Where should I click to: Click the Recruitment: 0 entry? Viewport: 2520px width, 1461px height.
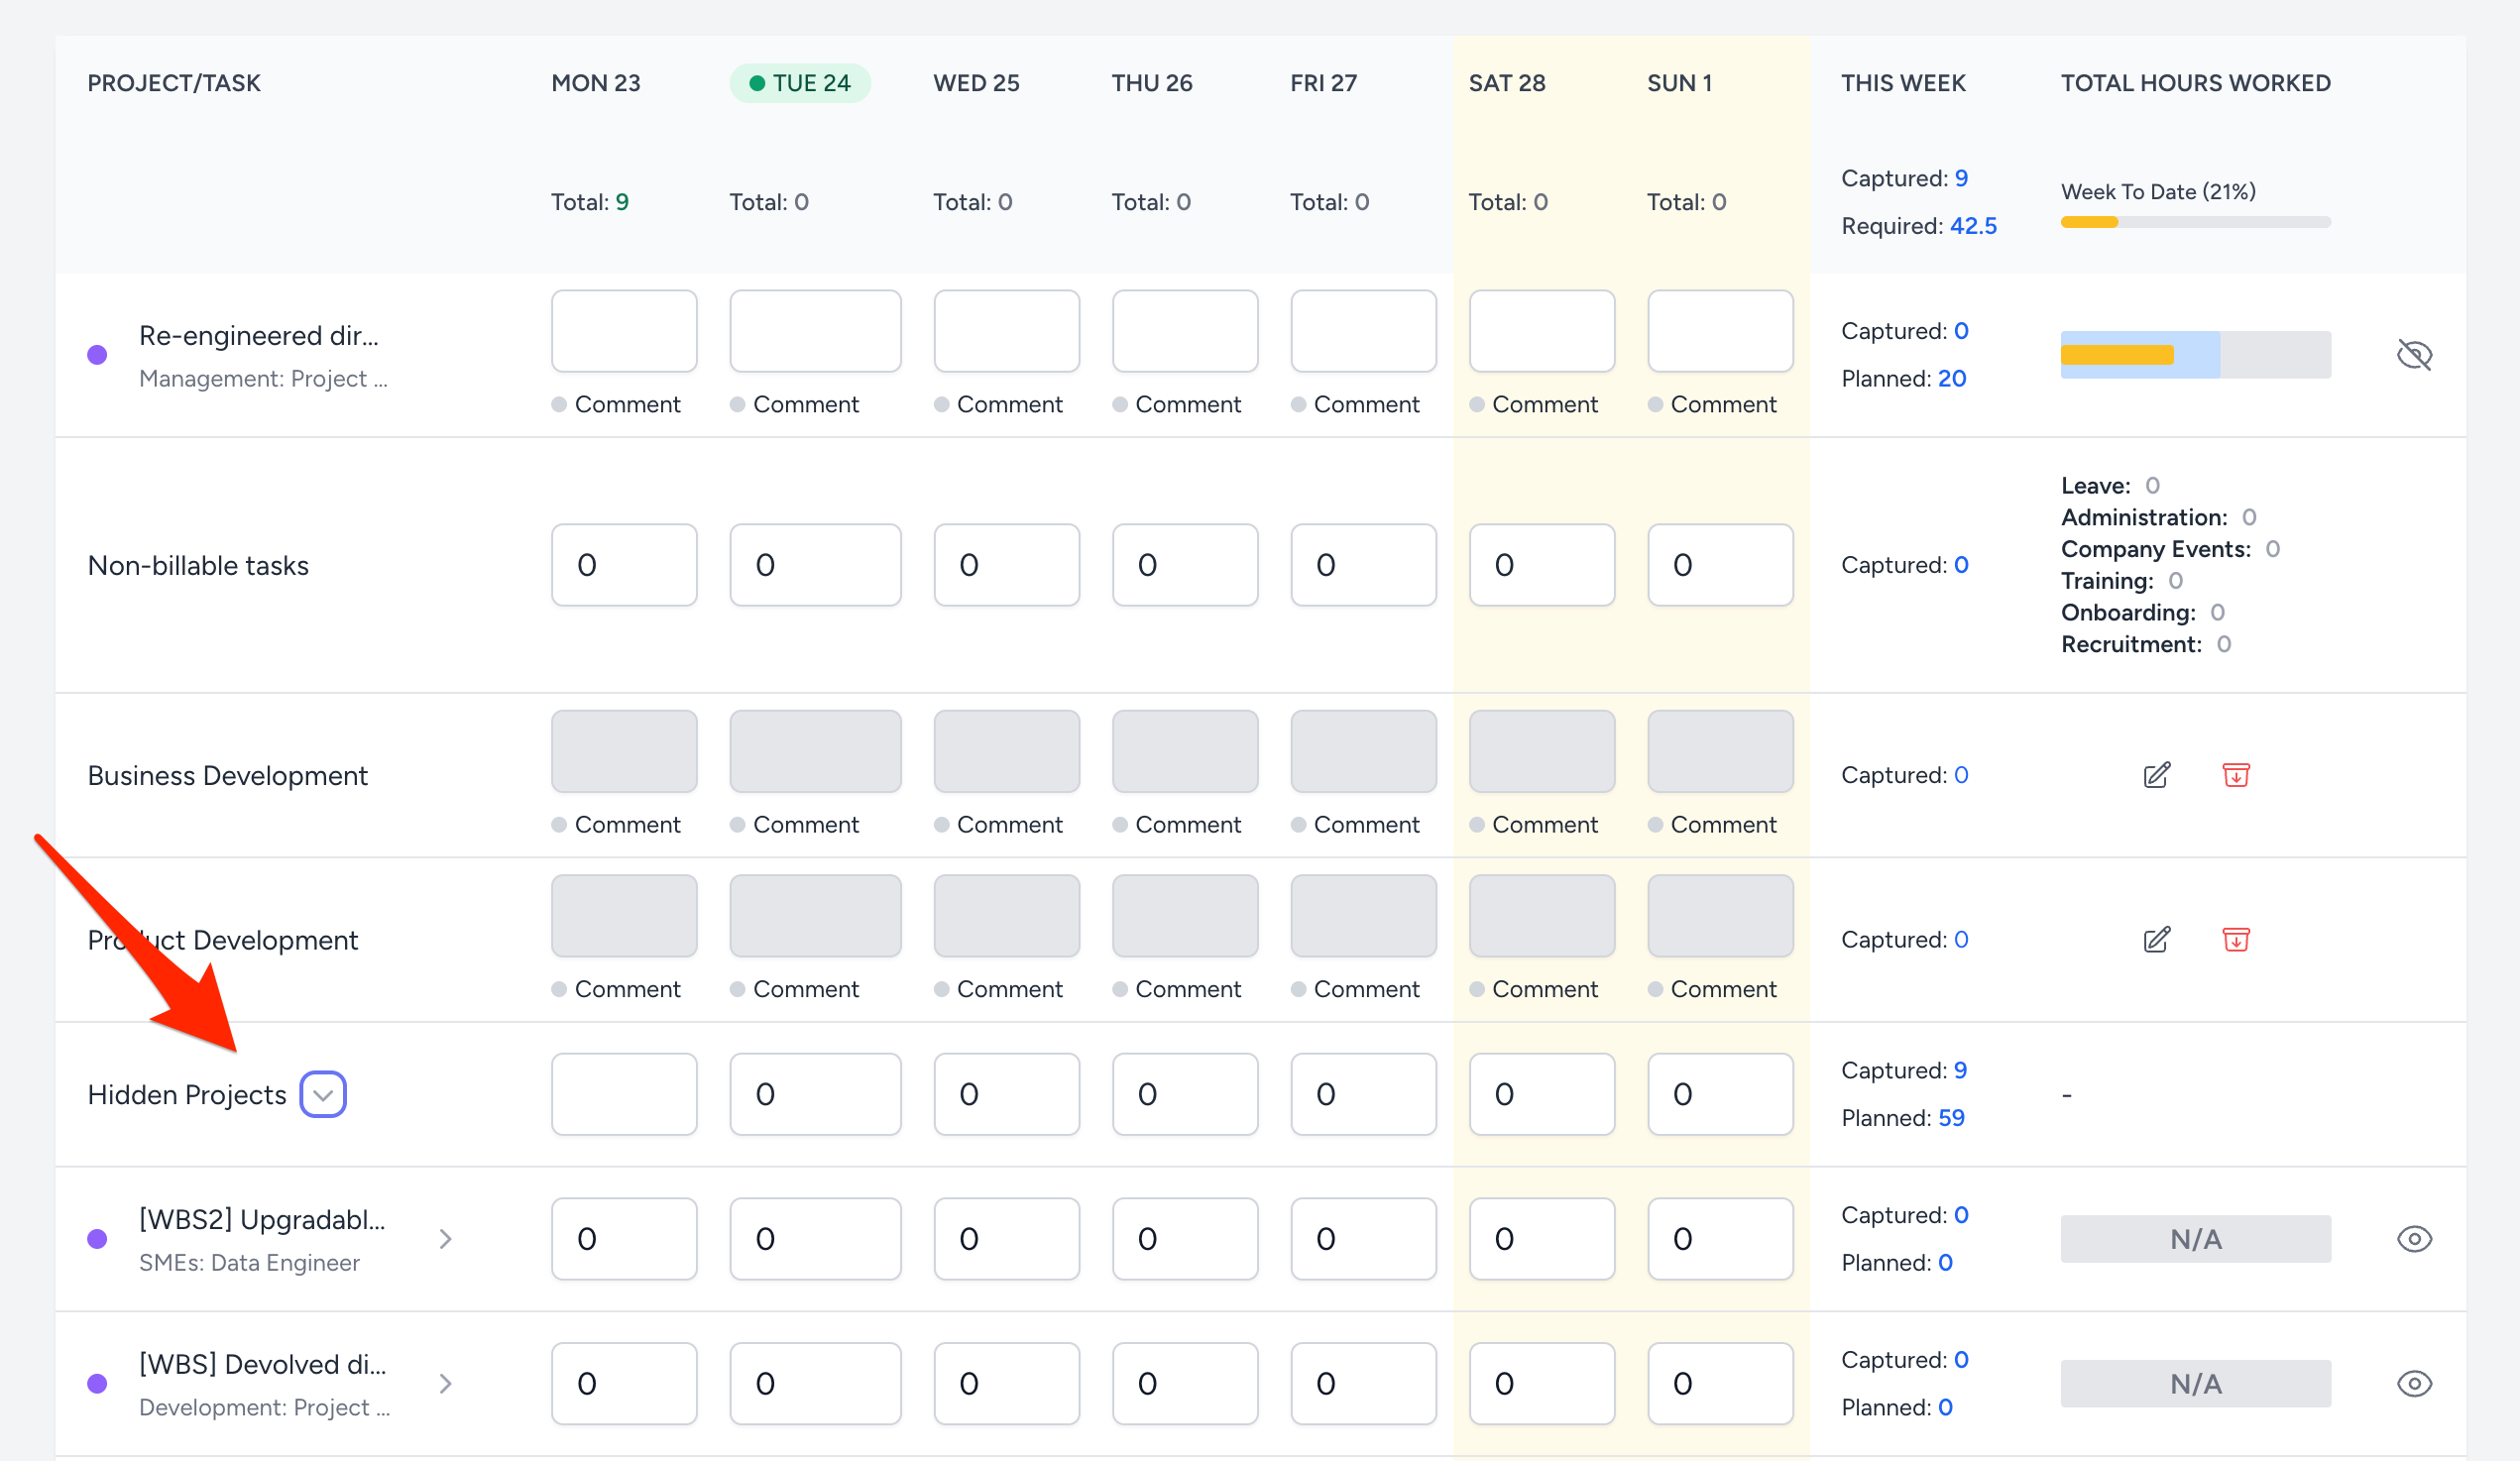tap(2145, 644)
